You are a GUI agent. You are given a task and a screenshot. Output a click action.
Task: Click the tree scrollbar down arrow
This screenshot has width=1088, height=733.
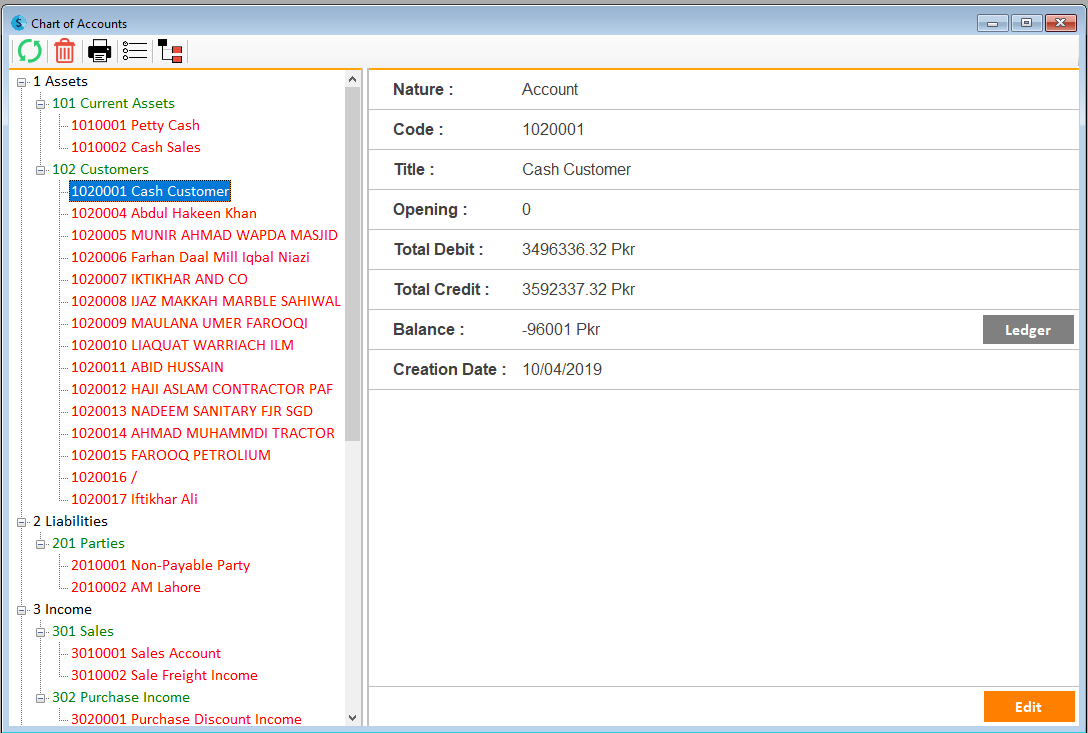[x=352, y=718]
